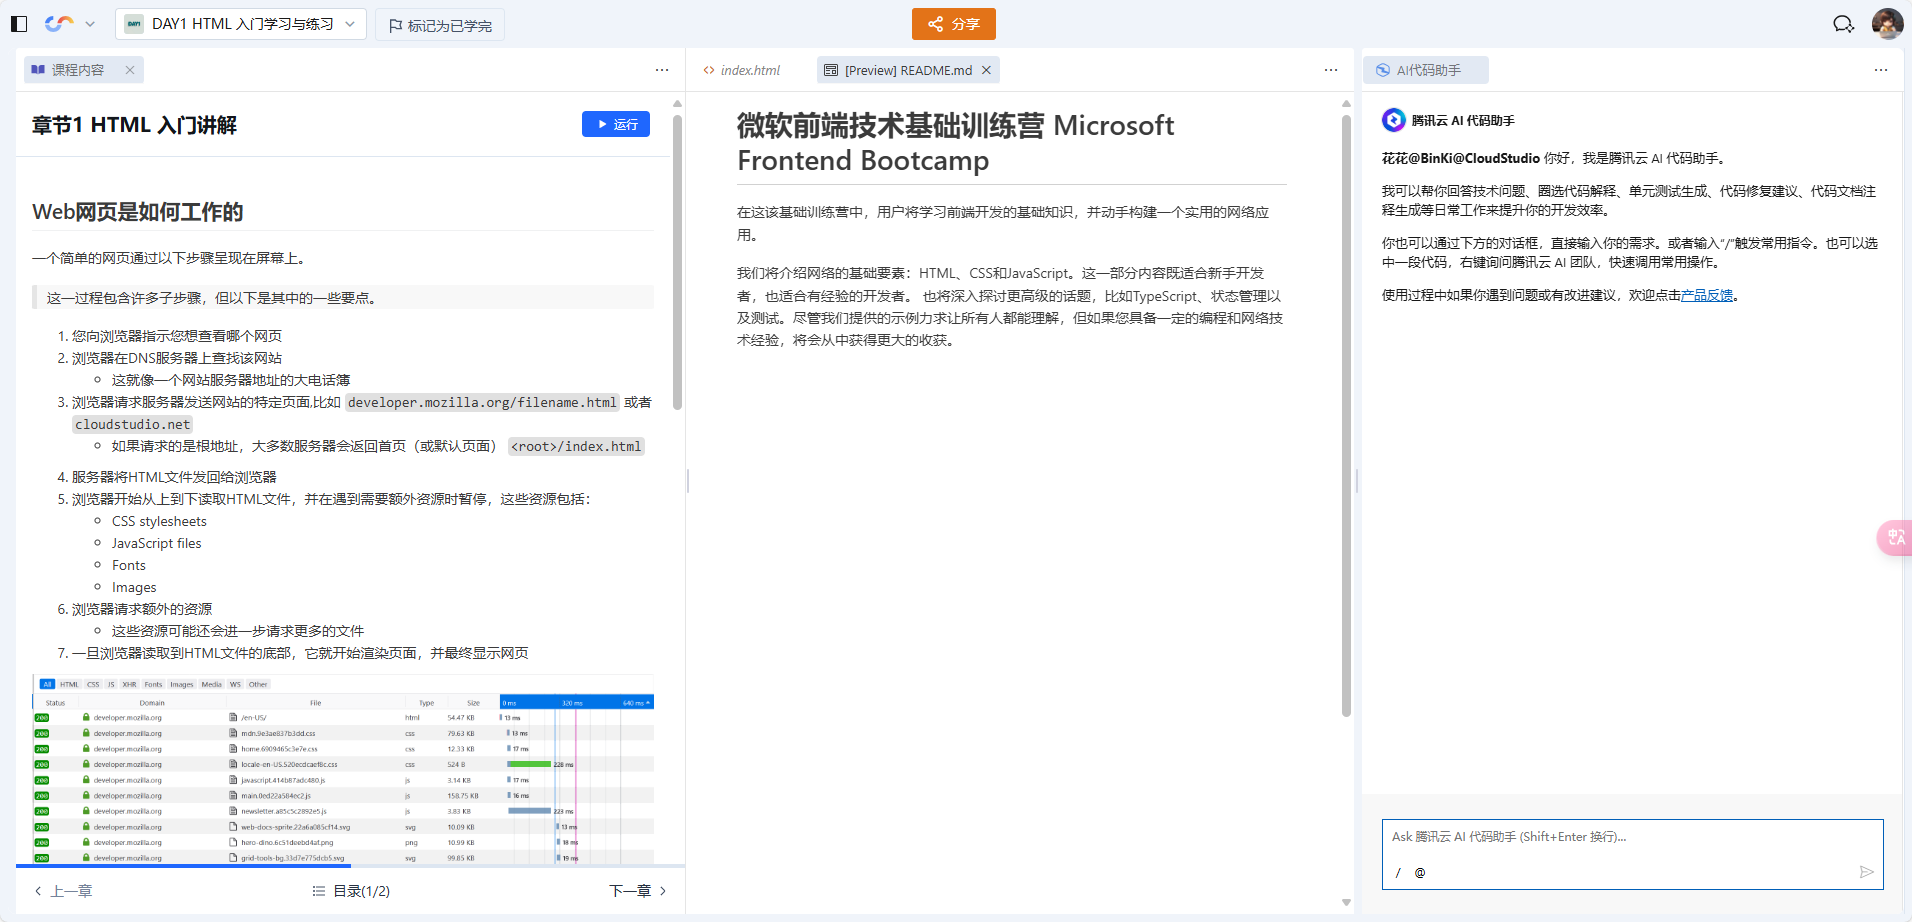Click the orange Share button
Viewport: 1912px width, 922px height.
(953, 24)
